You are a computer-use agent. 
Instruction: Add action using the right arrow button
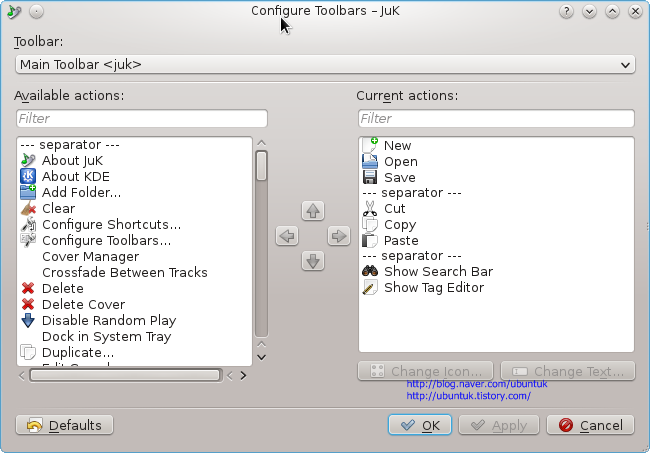click(339, 236)
